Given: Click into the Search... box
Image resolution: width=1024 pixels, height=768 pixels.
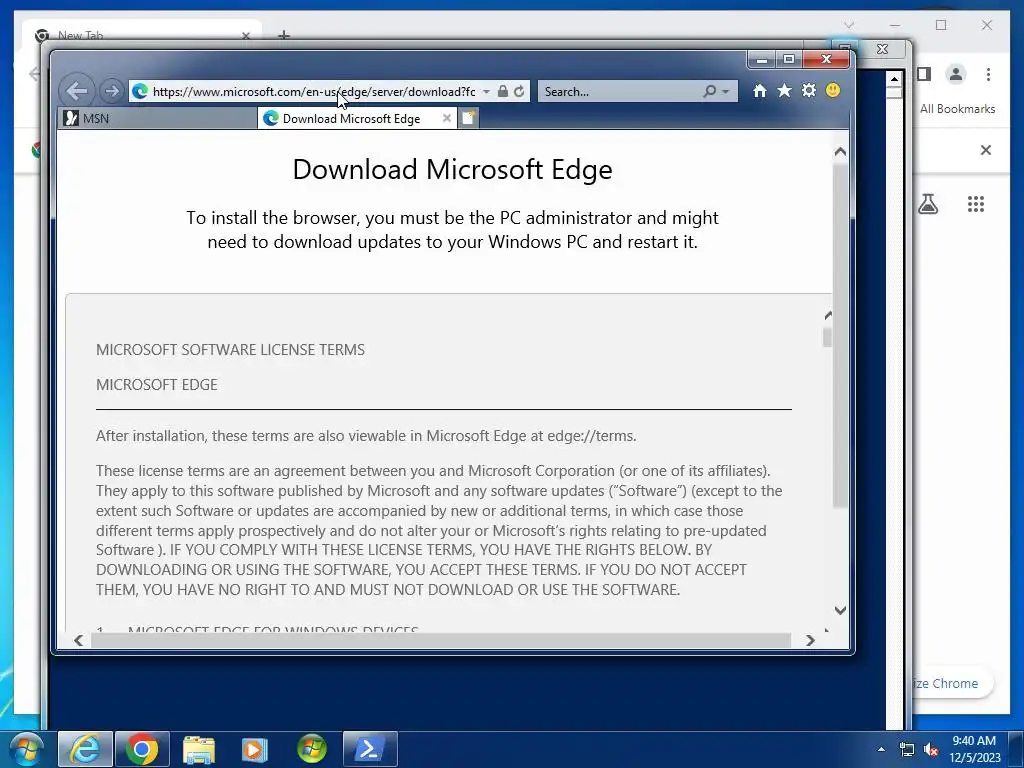Looking at the screenshot, I should (x=620, y=91).
